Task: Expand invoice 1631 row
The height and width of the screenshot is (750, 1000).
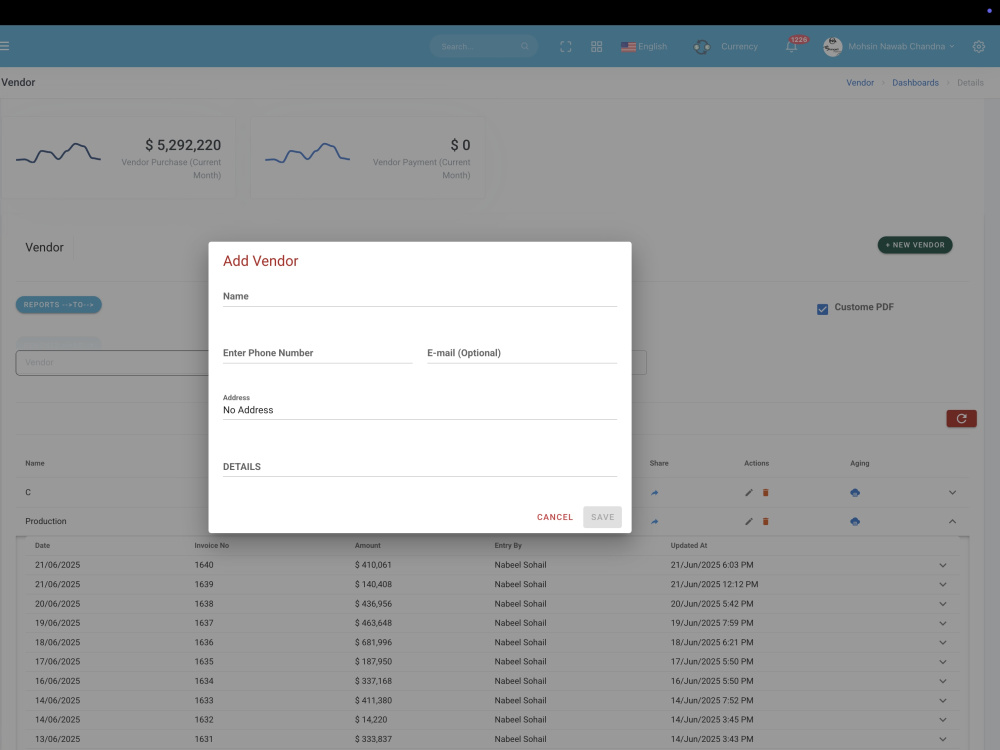Action: click(x=943, y=739)
